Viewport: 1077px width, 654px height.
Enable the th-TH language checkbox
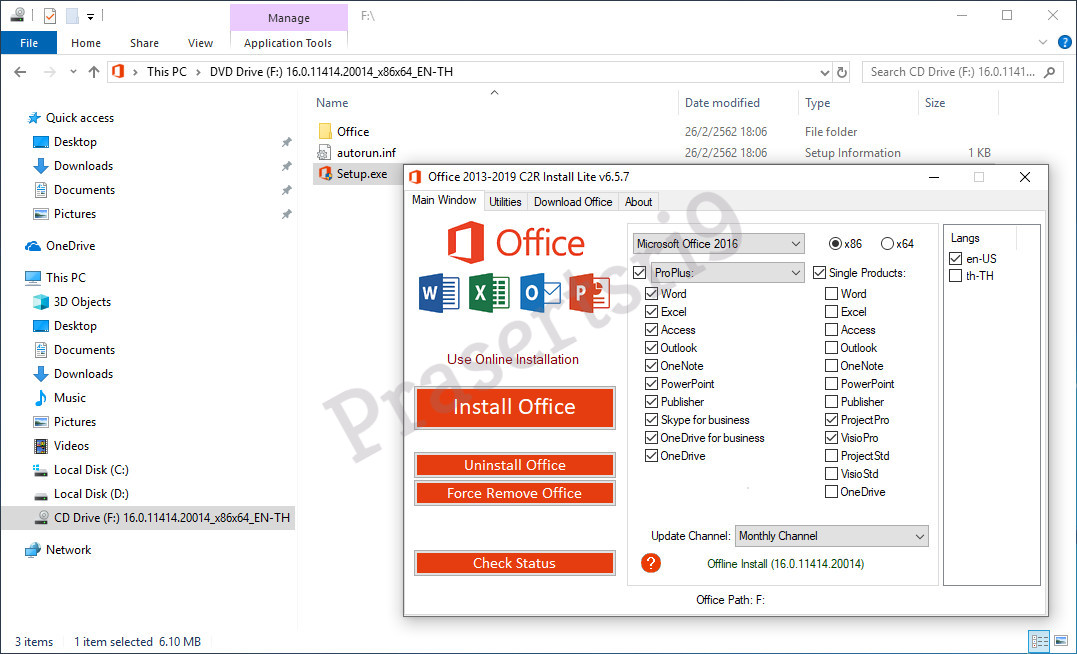(x=955, y=275)
